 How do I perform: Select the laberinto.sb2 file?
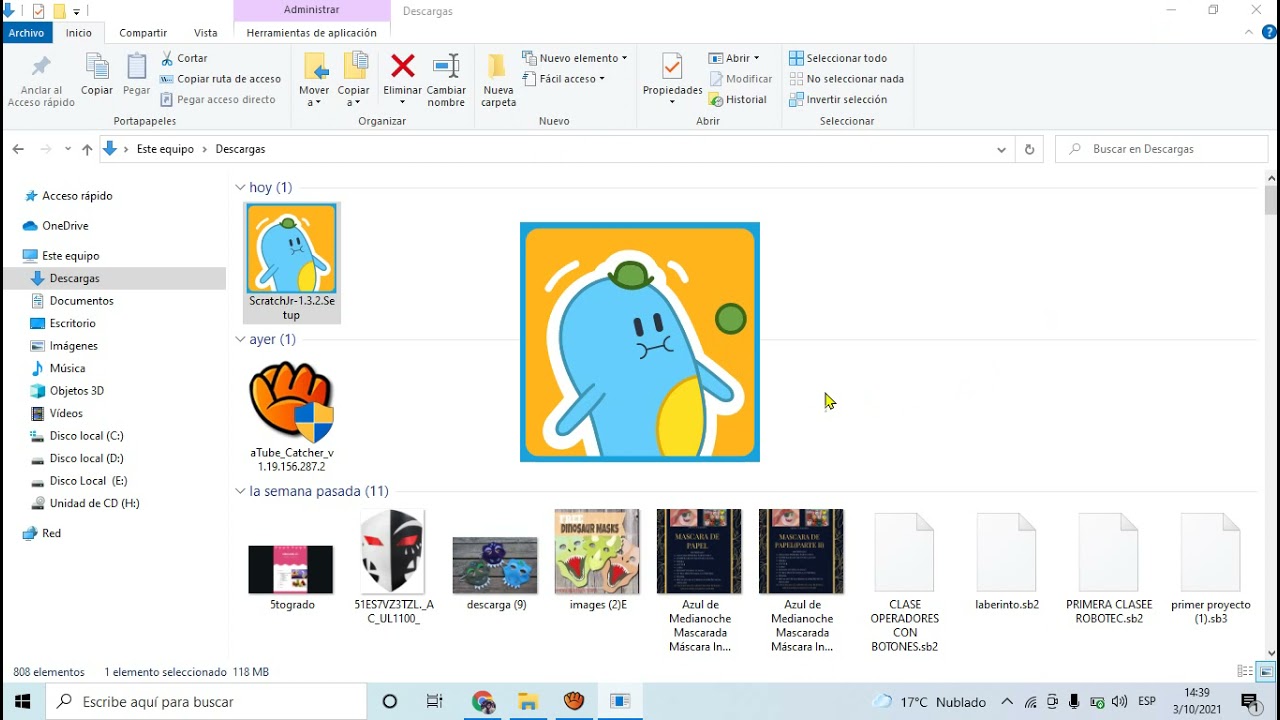click(x=1007, y=562)
